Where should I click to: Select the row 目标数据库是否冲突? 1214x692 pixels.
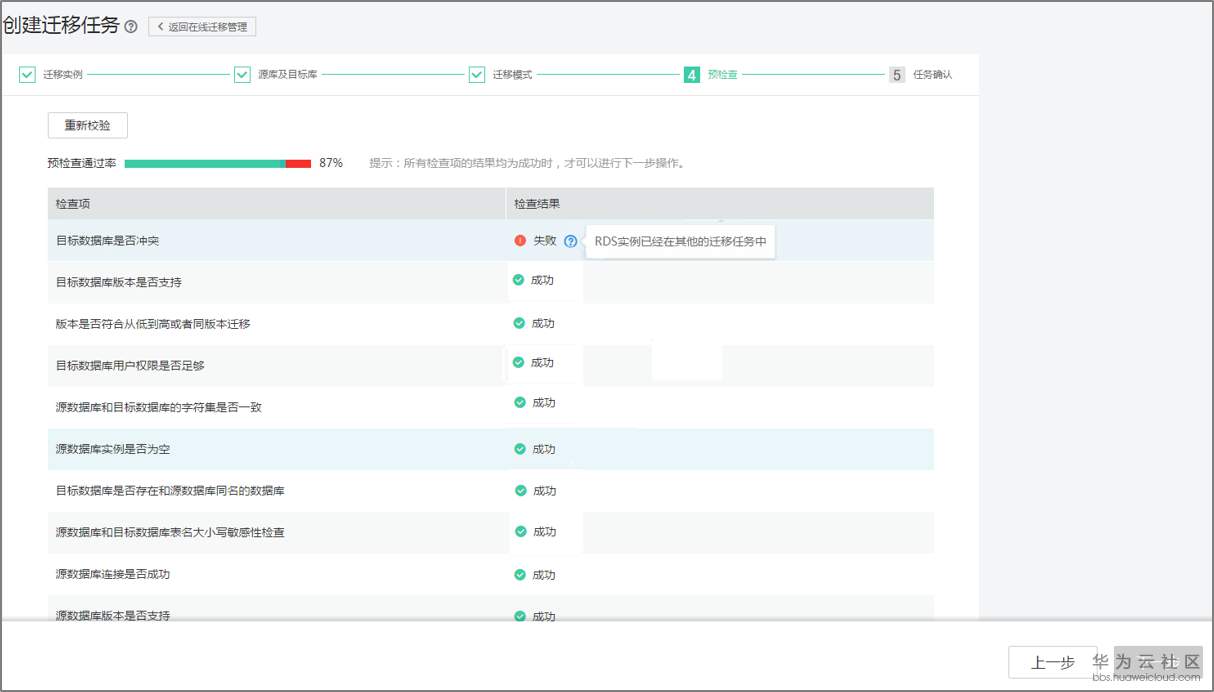[491, 241]
